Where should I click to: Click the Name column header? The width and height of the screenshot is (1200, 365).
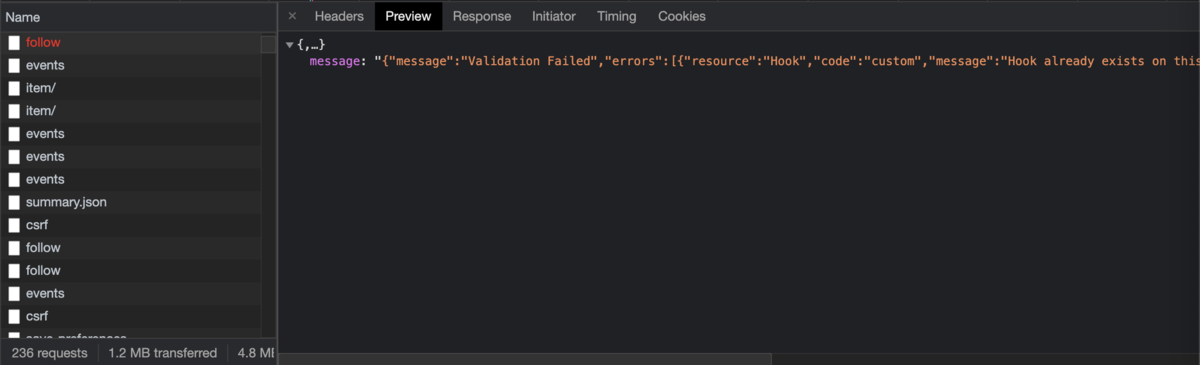point(138,17)
